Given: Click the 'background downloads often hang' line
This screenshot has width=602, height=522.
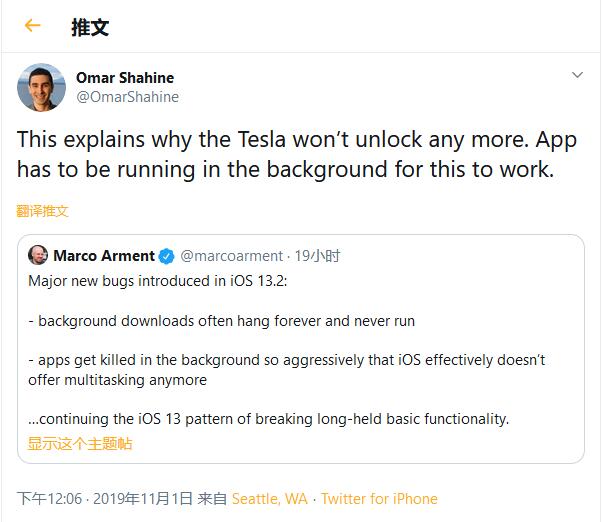Looking at the screenshot, I should coord(221,321).
